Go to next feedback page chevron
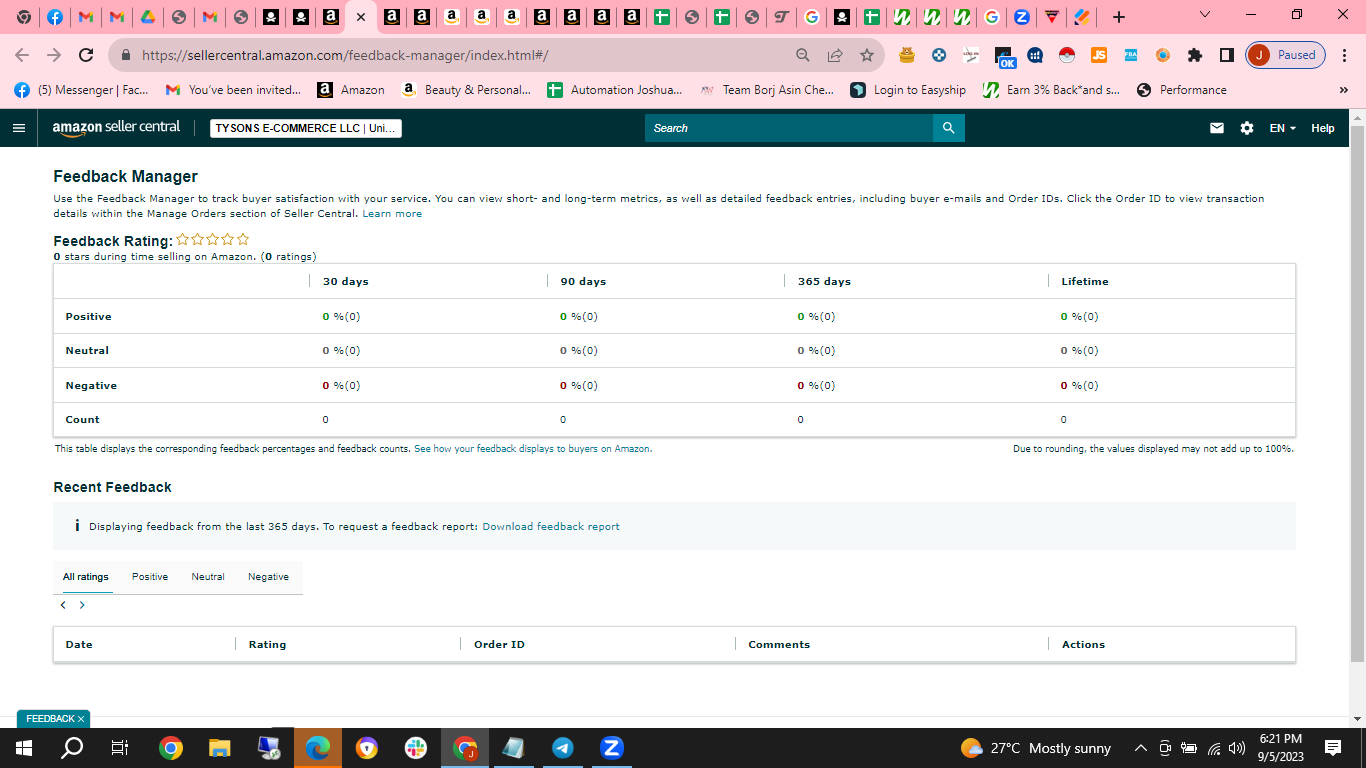This screenshot has height=768, width=1366. pyautogui.click(x=82, y=605)
